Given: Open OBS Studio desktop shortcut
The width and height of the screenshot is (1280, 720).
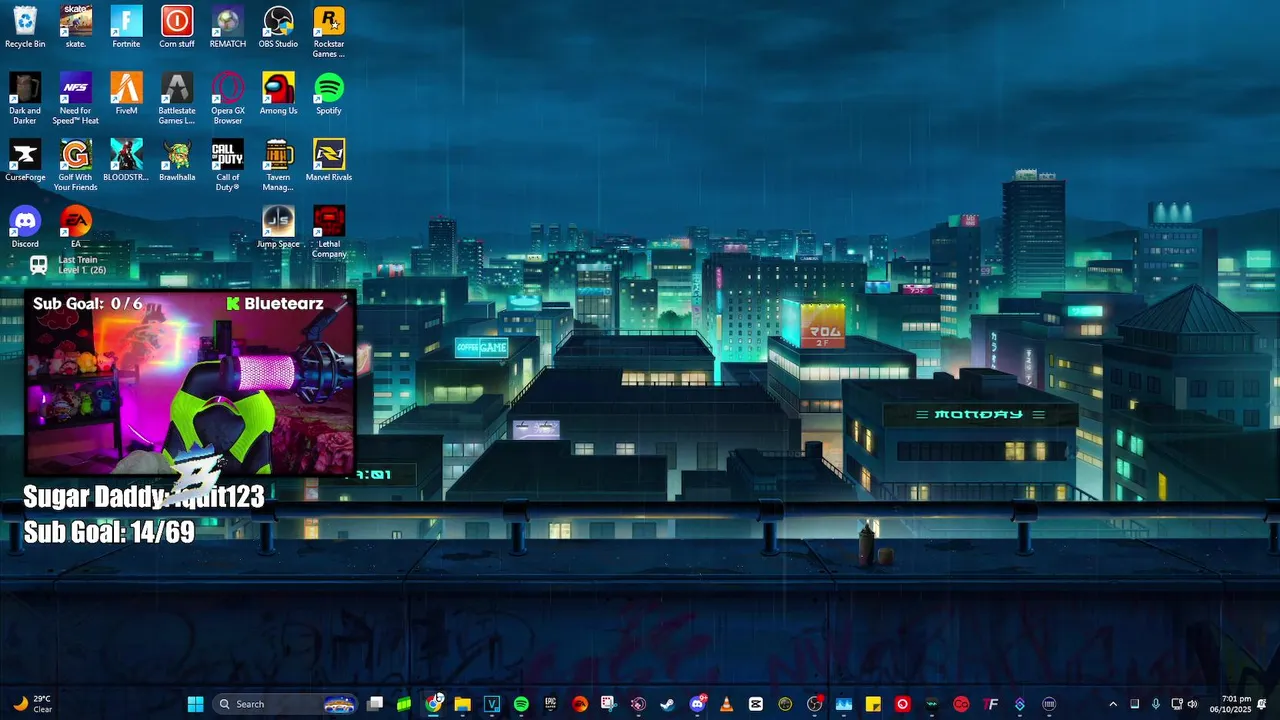Looking at the screenshot, I should click(x=278, y=27).
